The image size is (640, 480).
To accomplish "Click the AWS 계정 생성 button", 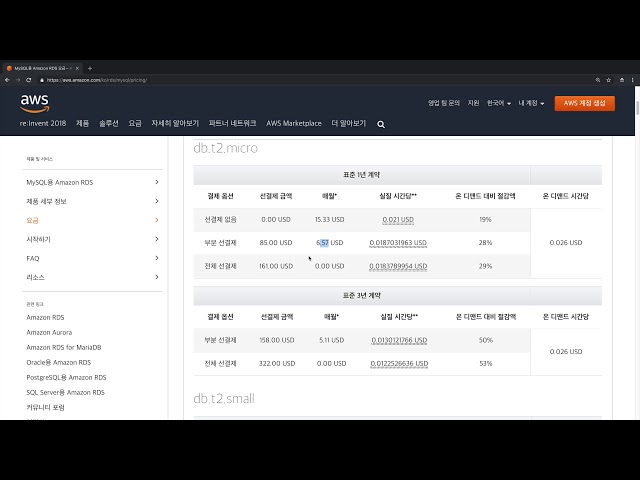I will pos(584,103).
